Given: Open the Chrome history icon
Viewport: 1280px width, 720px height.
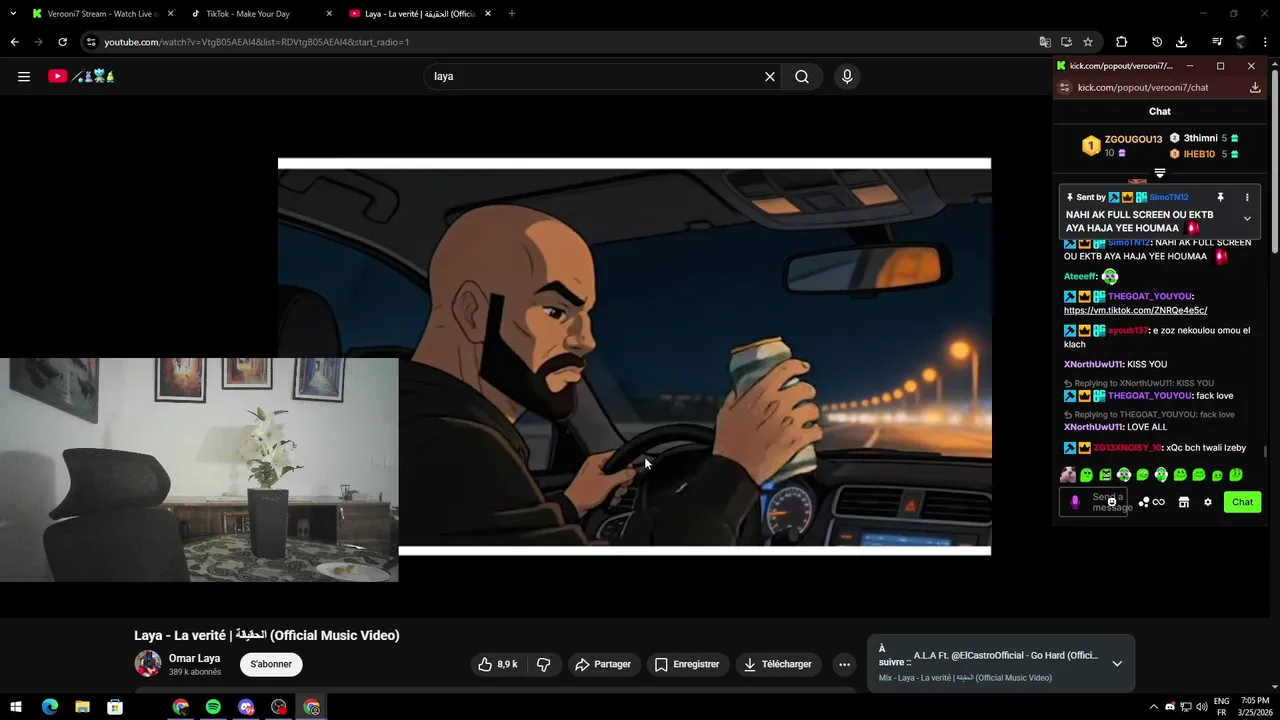Looking at the screenshot, I should coord(1157,42).
